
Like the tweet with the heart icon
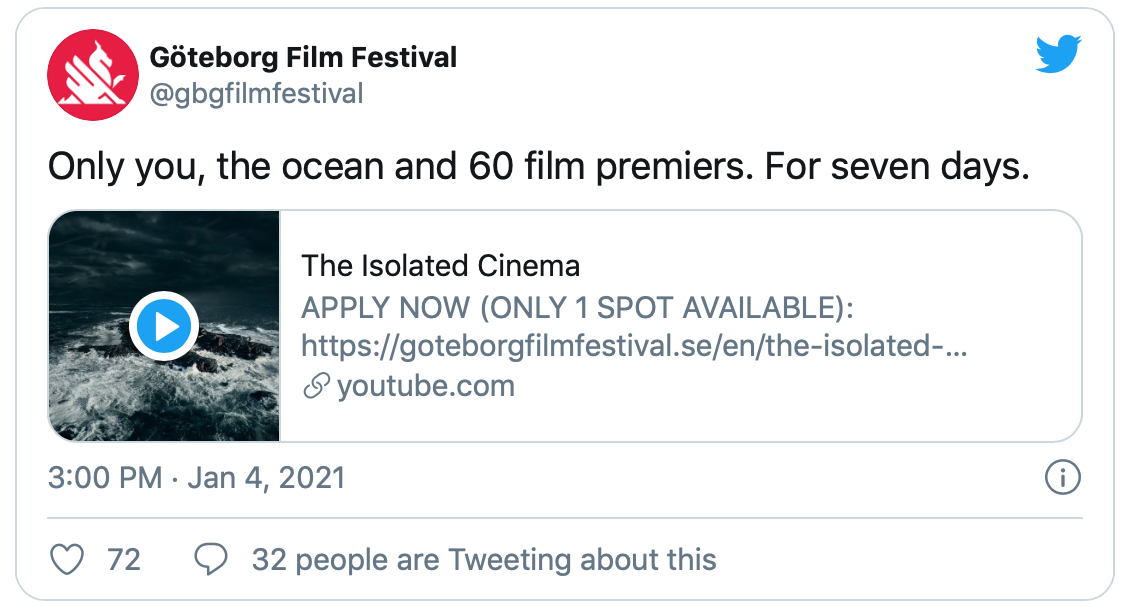67,559
